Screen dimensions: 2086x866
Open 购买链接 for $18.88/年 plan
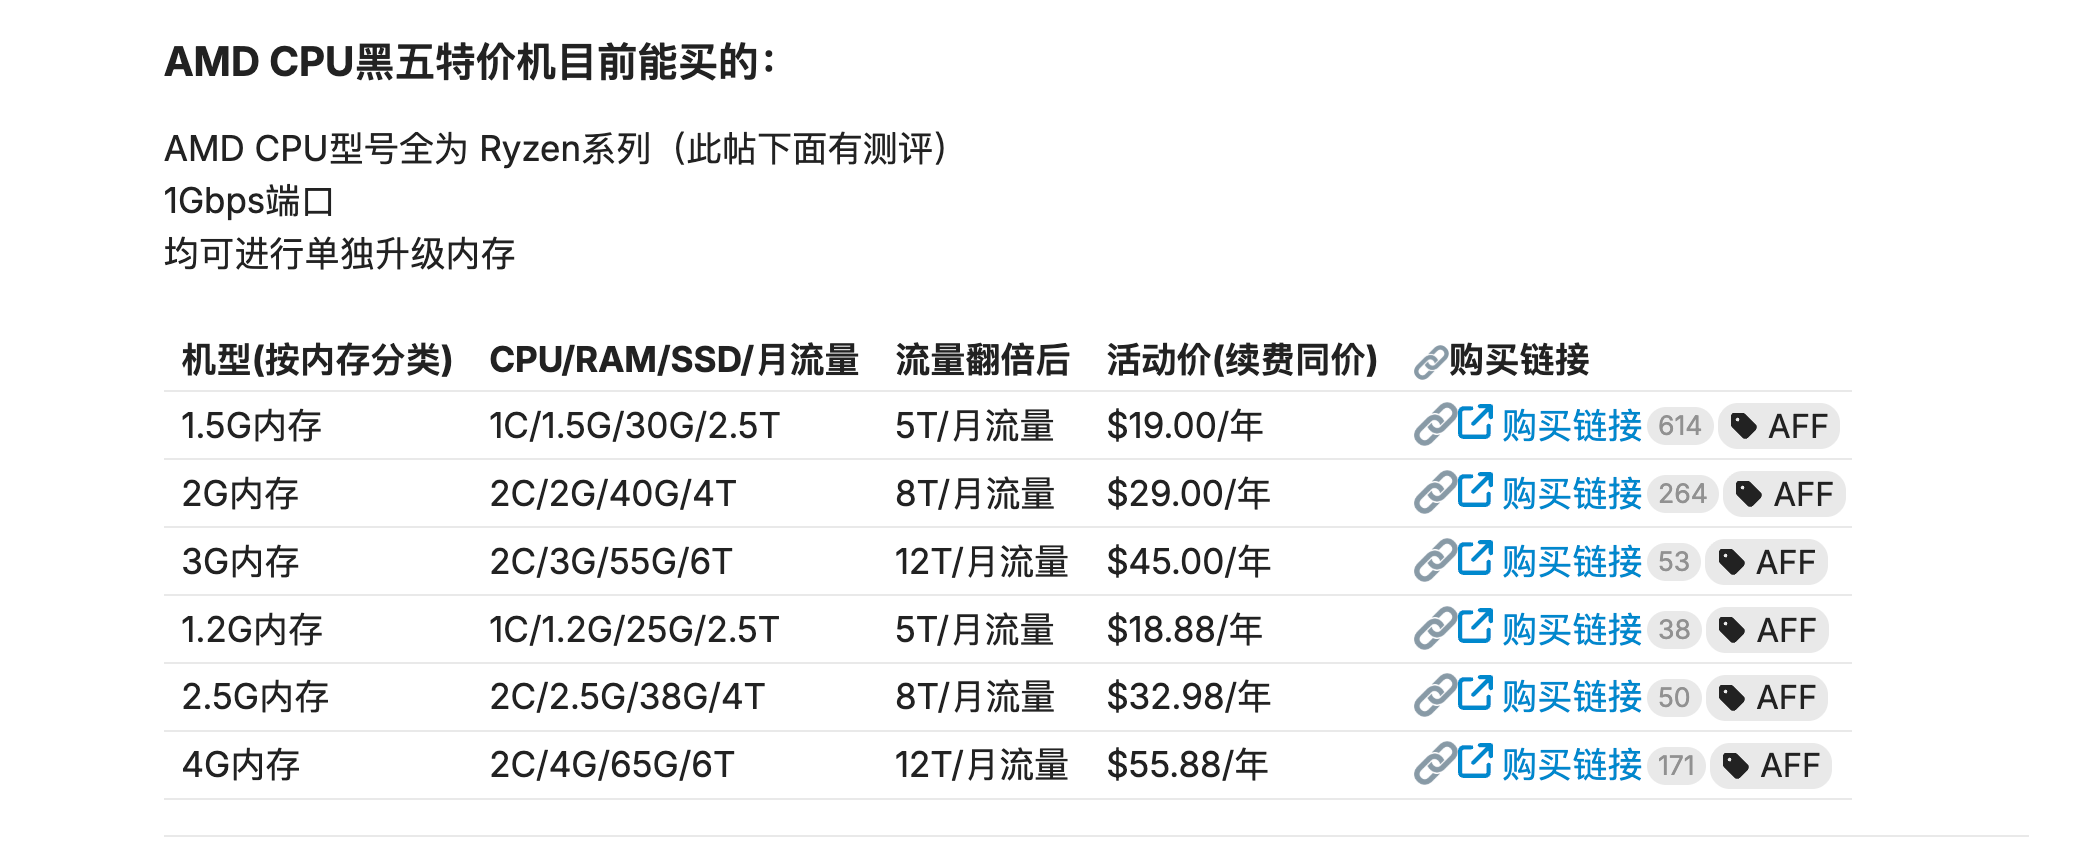(x=1571, y=630)
